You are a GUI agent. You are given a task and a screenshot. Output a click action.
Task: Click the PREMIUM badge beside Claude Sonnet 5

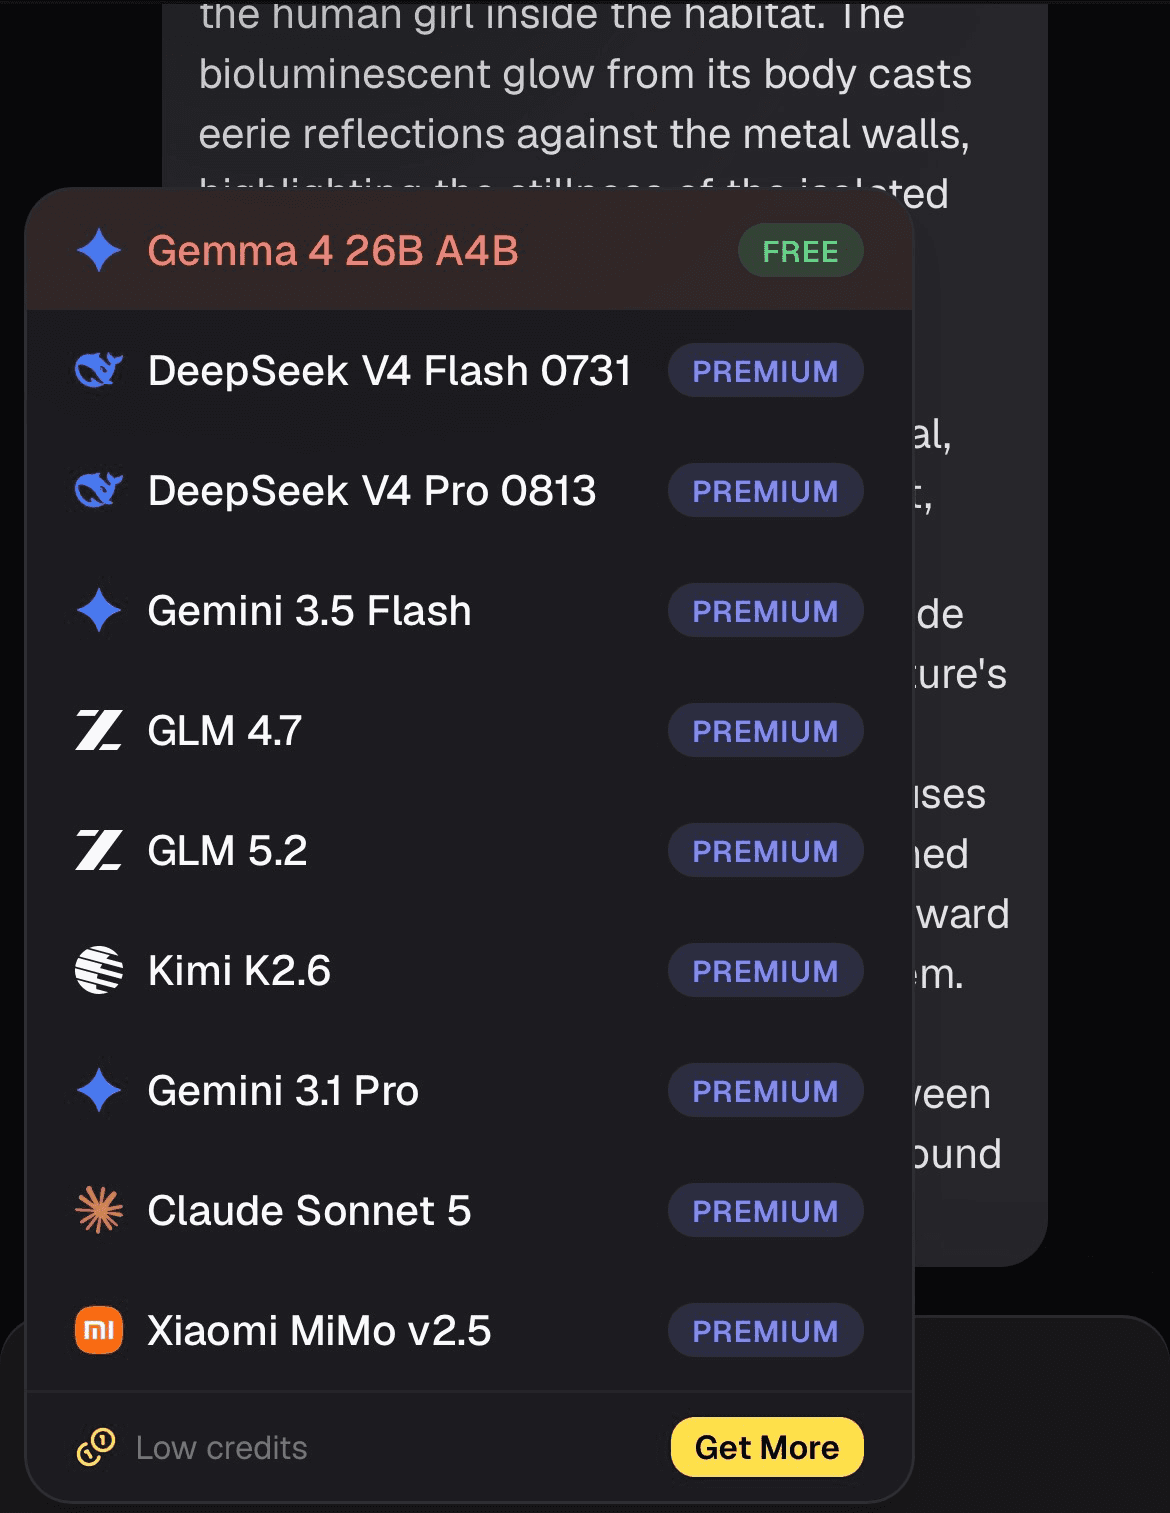(x=766, y=1210)
